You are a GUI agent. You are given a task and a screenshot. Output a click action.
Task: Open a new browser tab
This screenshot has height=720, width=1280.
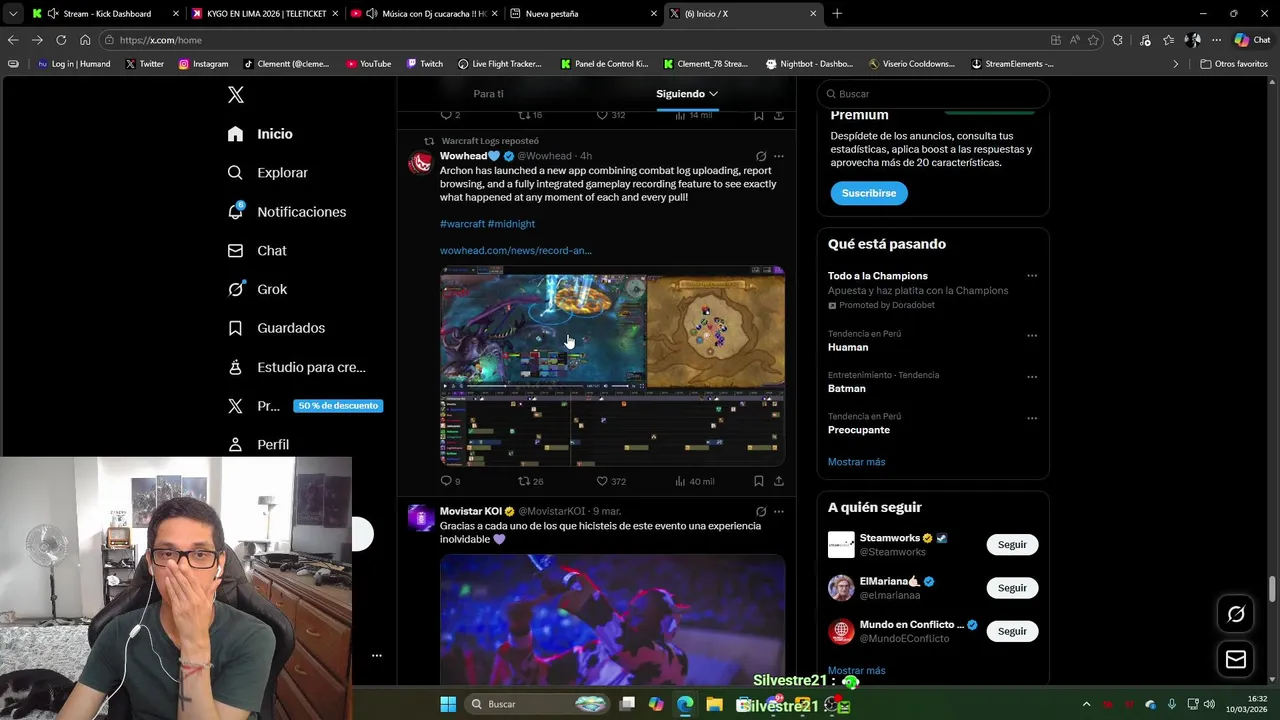(837, 14)
